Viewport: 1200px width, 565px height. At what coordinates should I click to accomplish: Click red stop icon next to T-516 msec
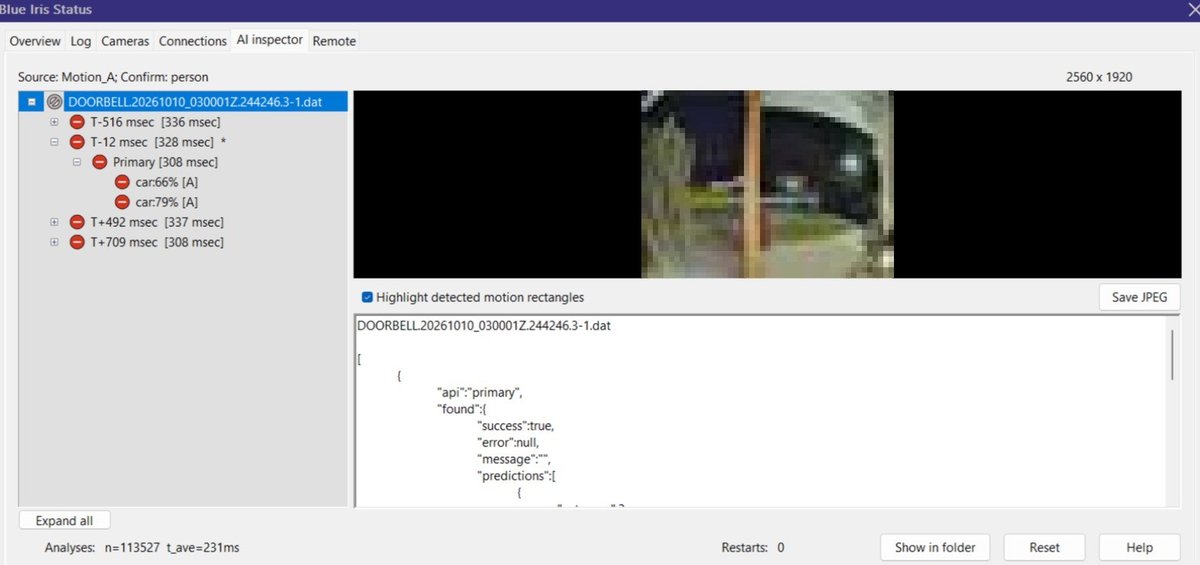click(x=77, y=122)
